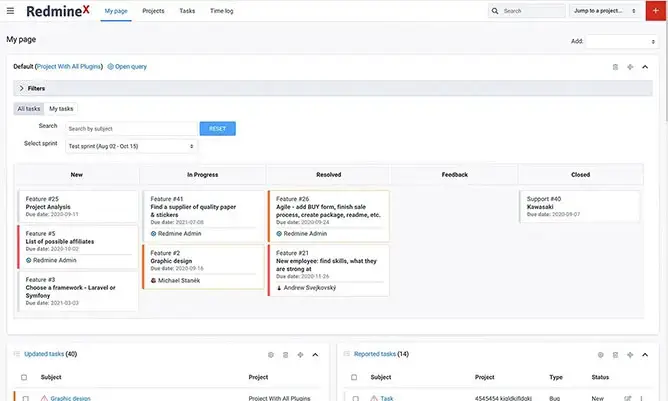Click move handle of Default board block

coord(630,67)
